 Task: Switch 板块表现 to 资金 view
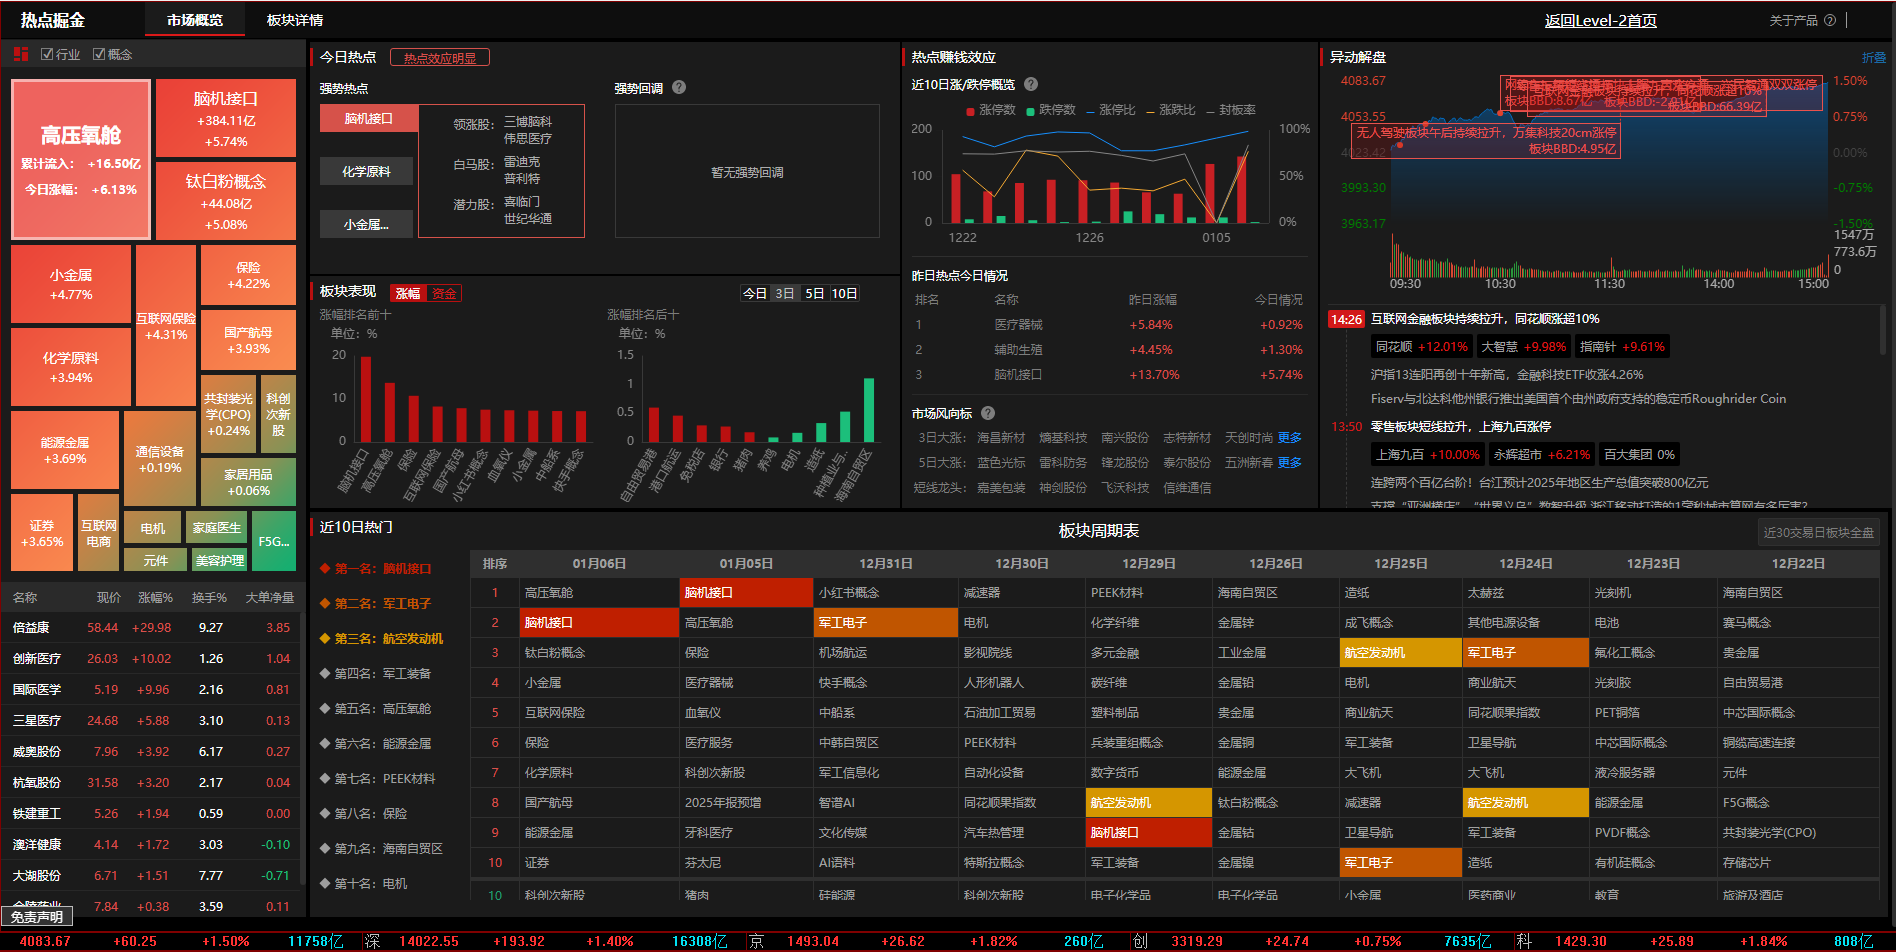pos(444,293)
